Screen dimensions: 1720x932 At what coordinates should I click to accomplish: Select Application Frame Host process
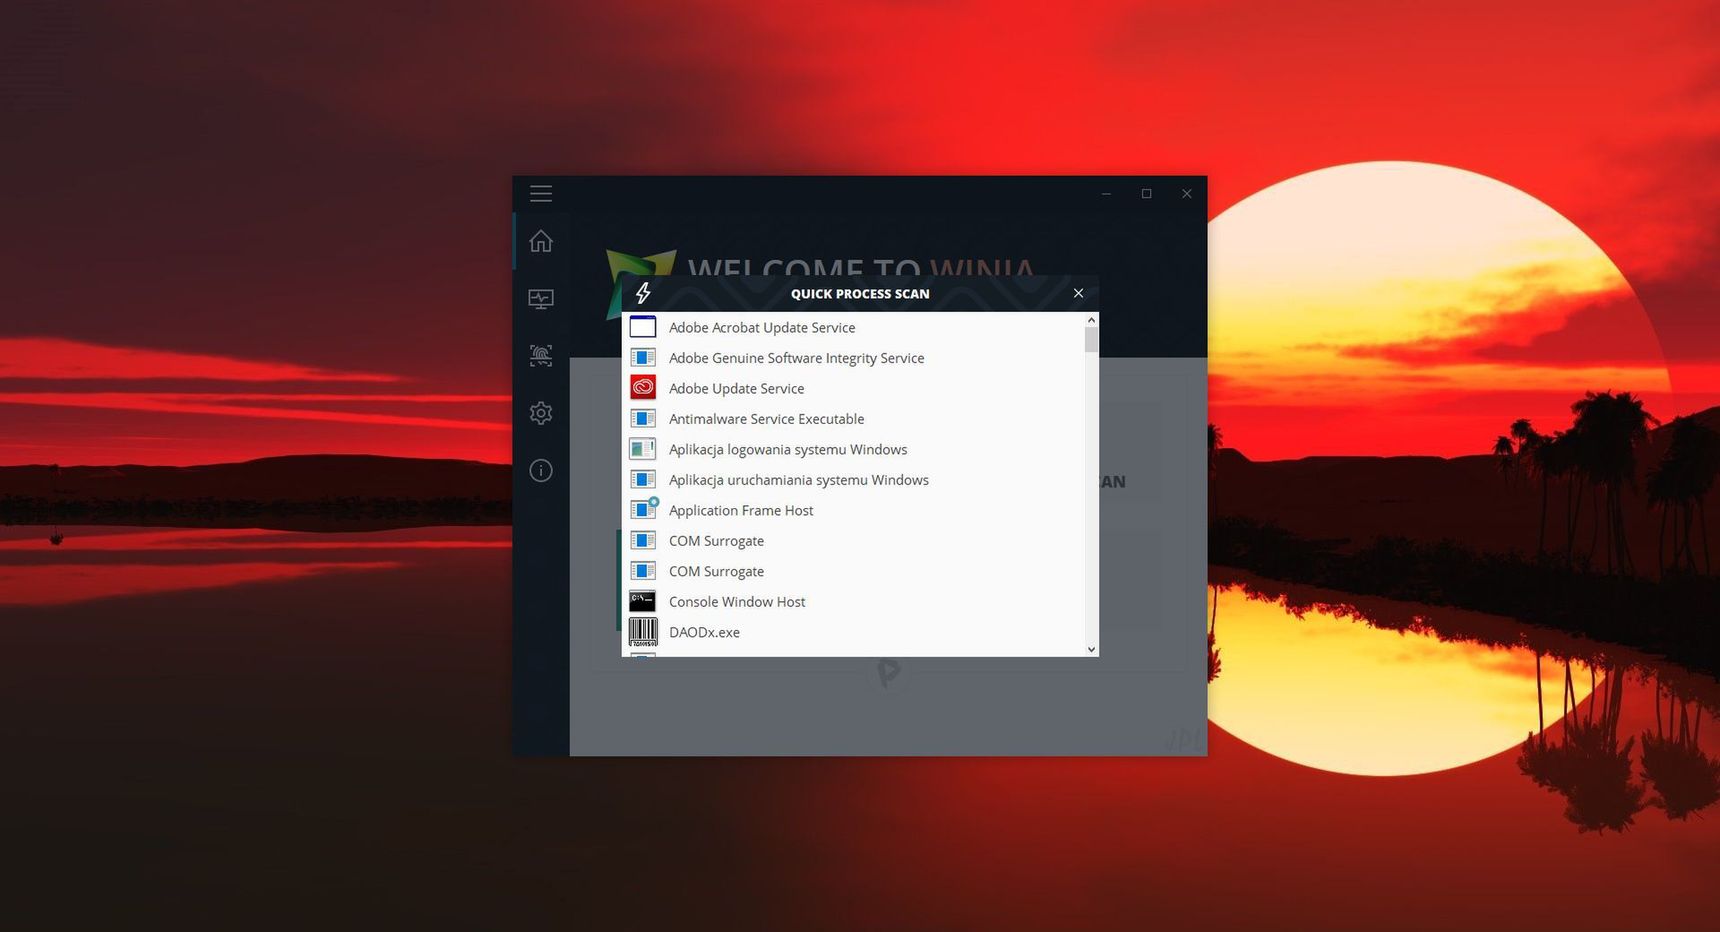[853, 510]
